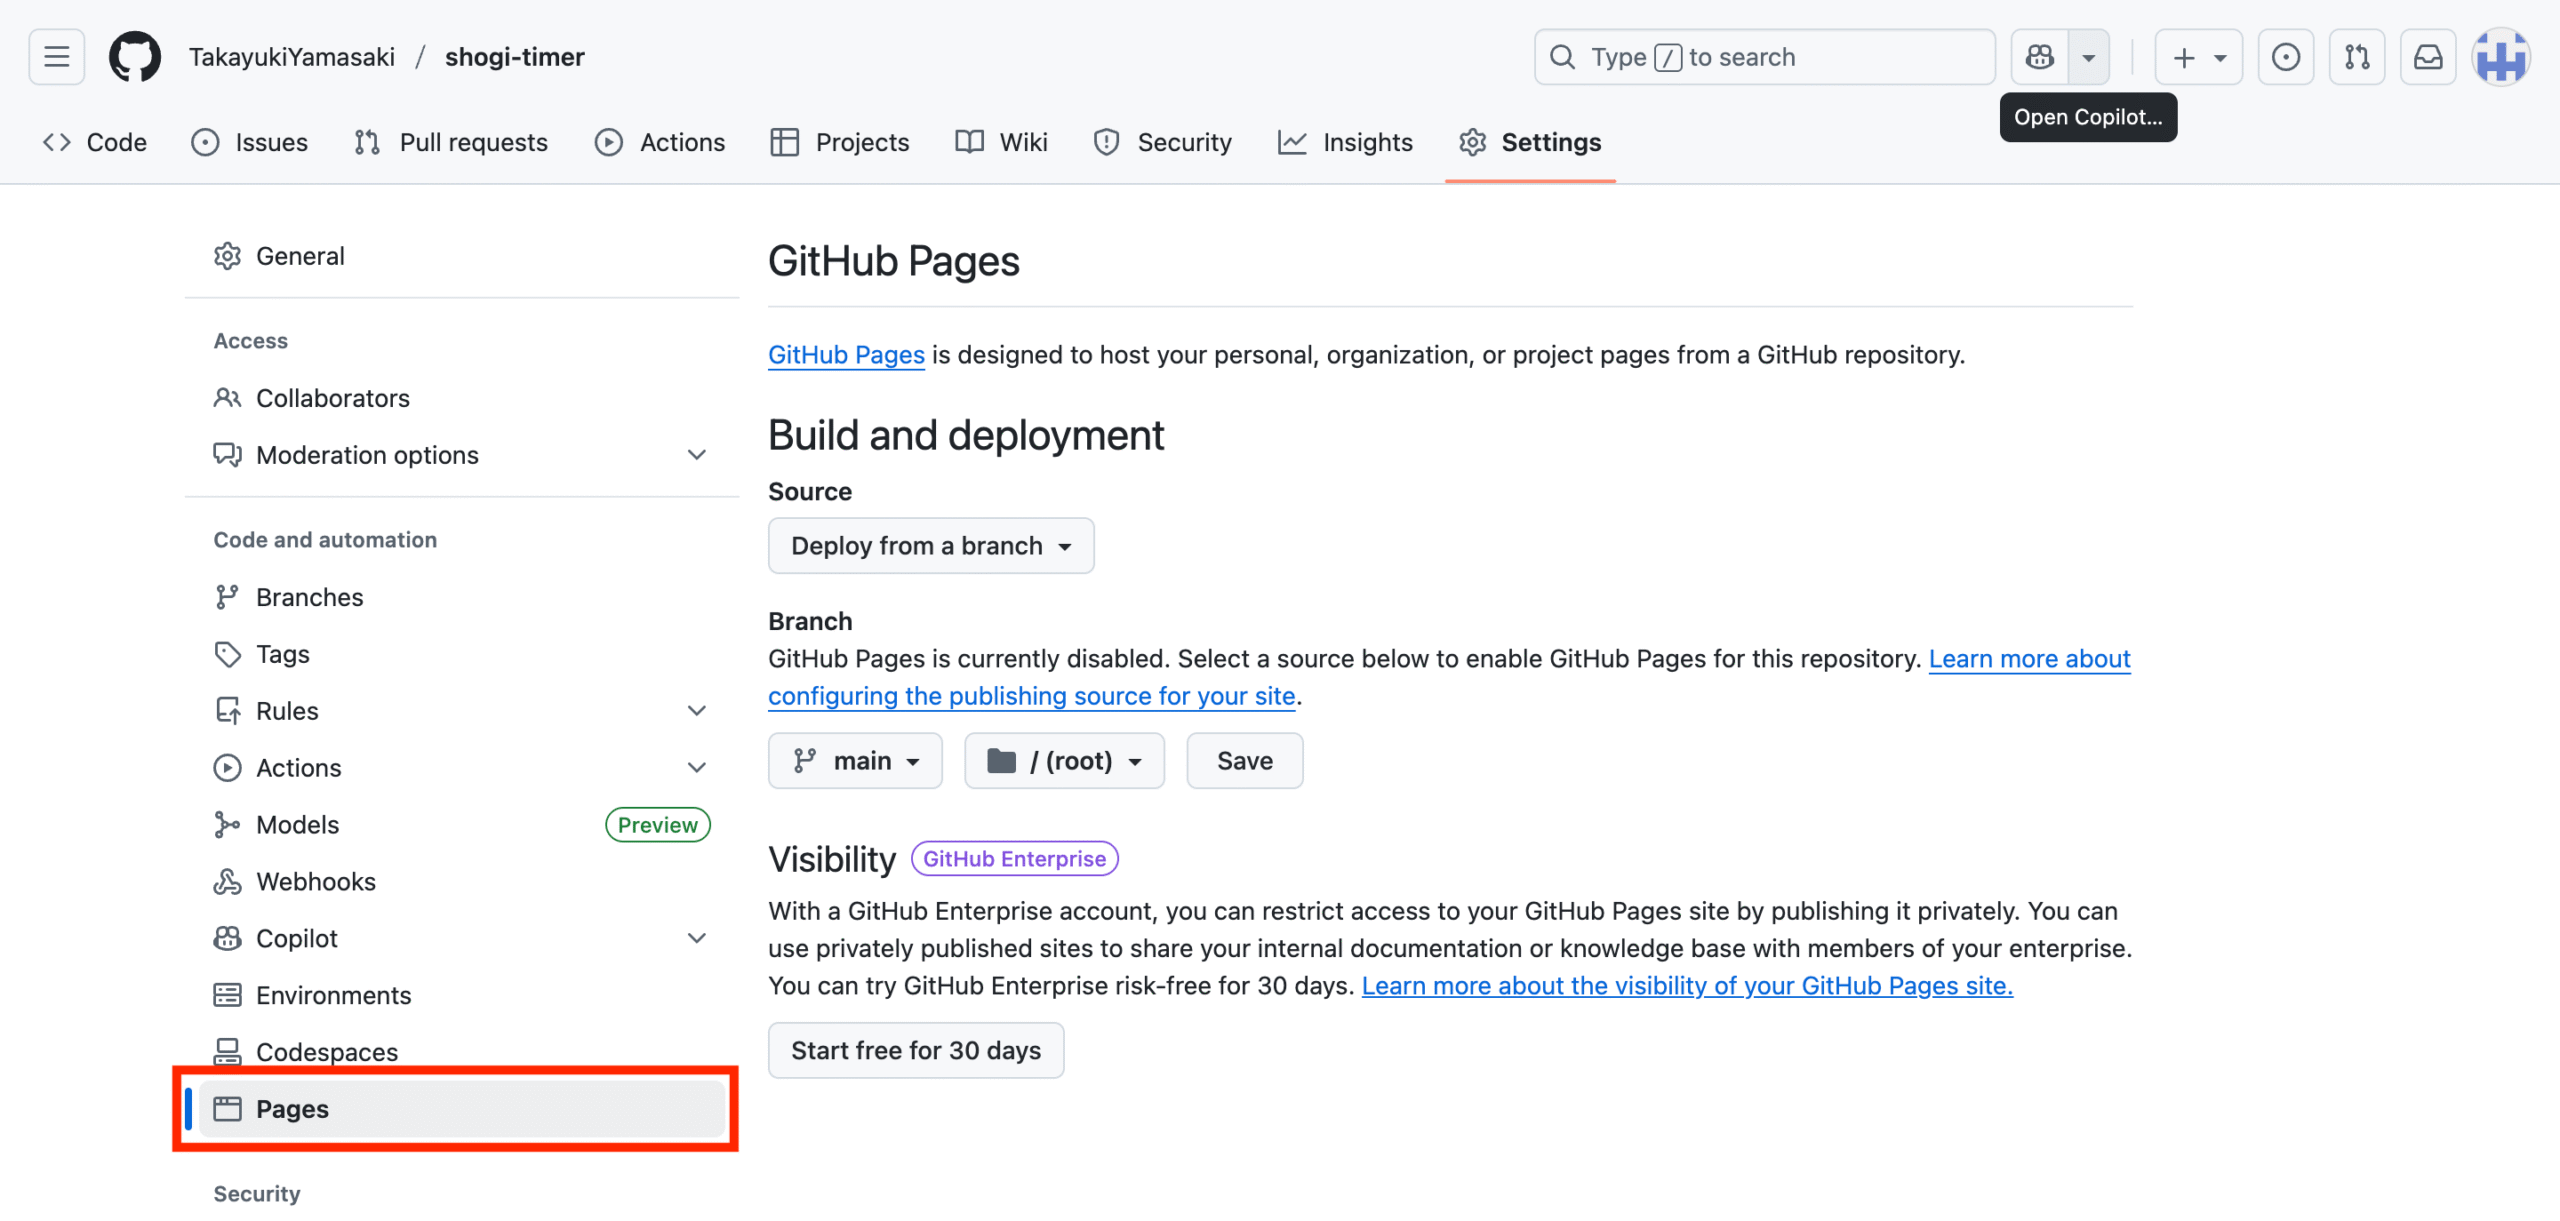
Task: Open the user avatar menu
Action: tap(2501, 57)
